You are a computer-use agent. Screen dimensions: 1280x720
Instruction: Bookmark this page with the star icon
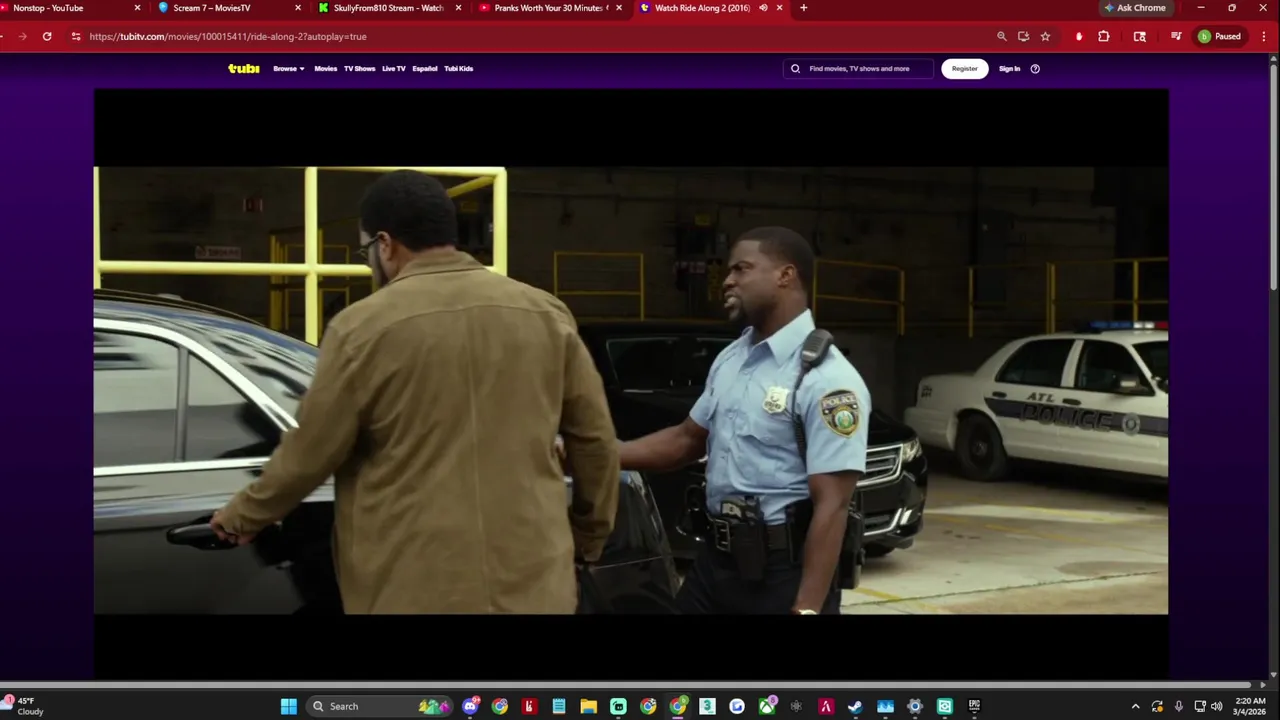pyautogui.click(x=1045, y=36)
